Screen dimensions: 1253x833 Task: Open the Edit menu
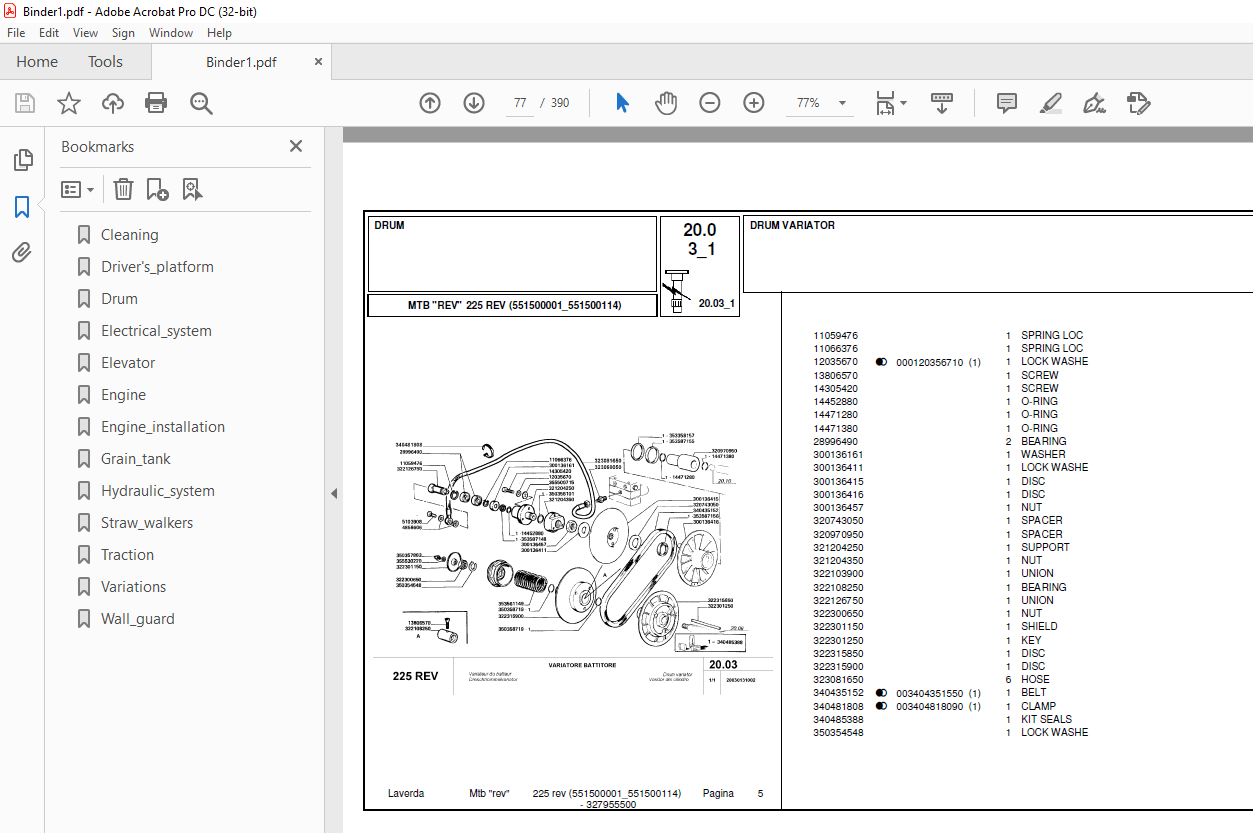[49, 33]
